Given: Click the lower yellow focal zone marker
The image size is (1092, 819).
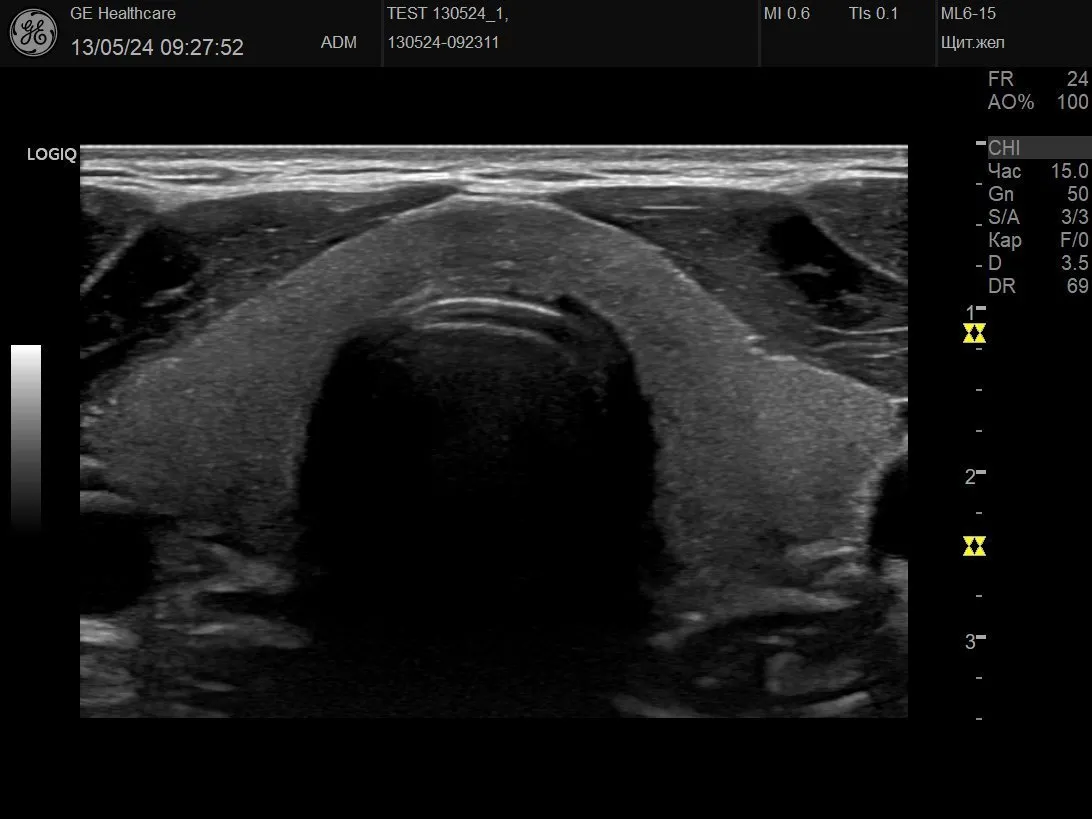Looking at the screenshot, I should [974, 546].
